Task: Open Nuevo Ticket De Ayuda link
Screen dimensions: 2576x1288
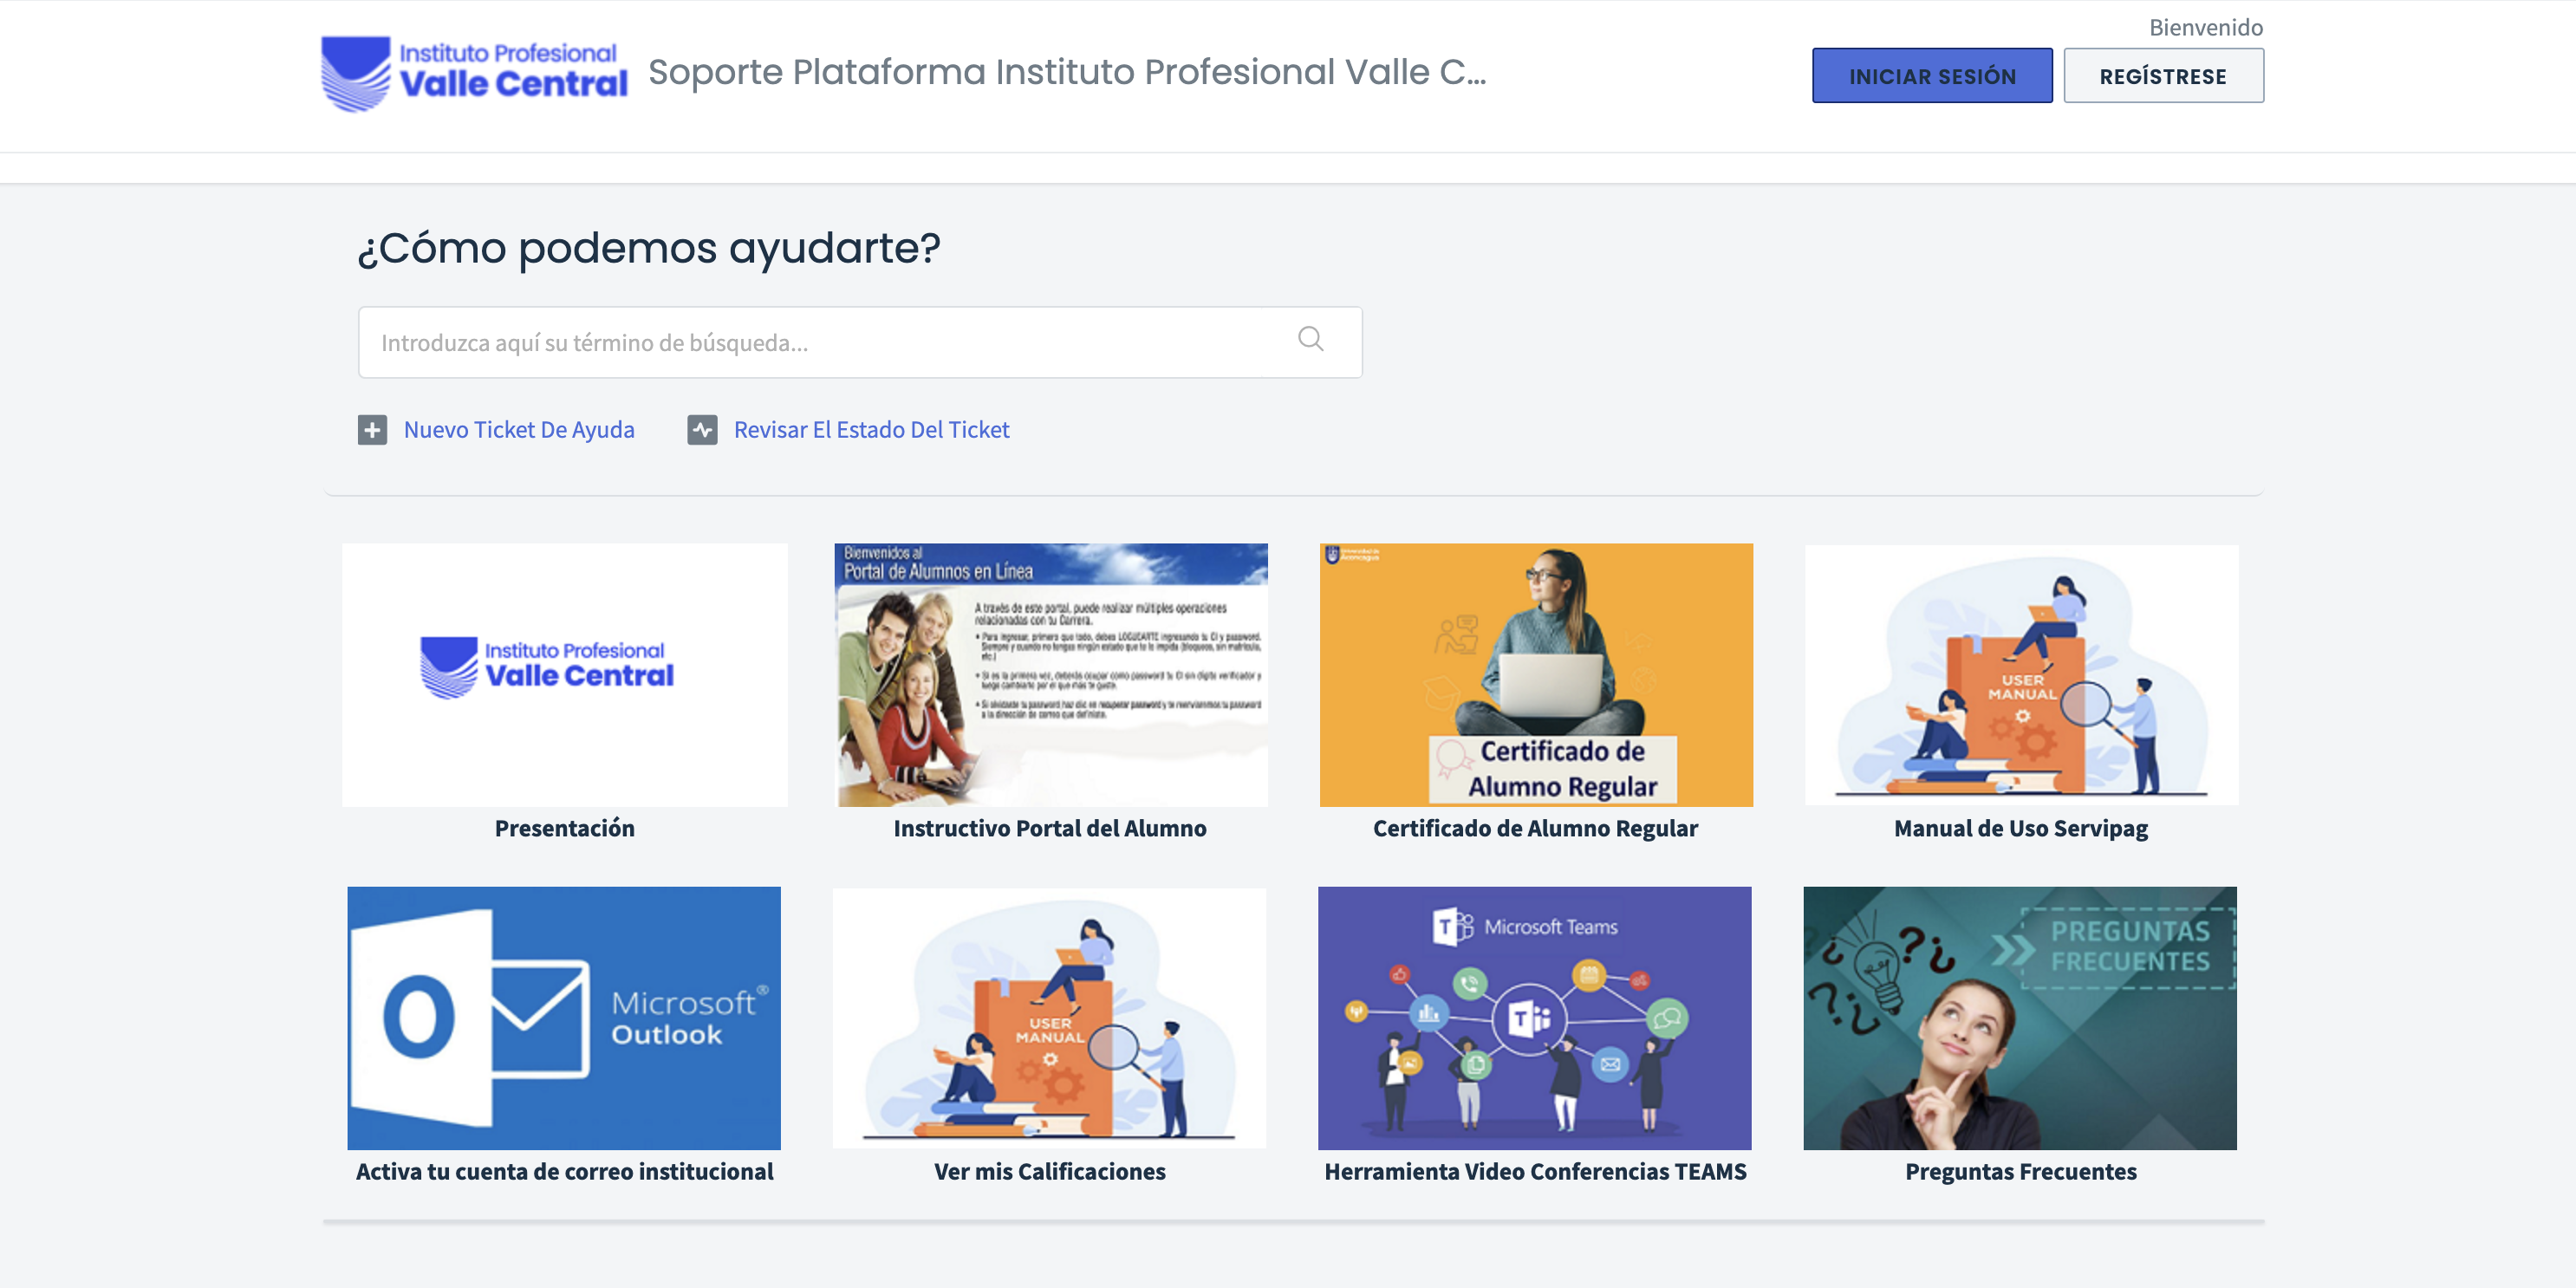Action: (x=519, y=430)
